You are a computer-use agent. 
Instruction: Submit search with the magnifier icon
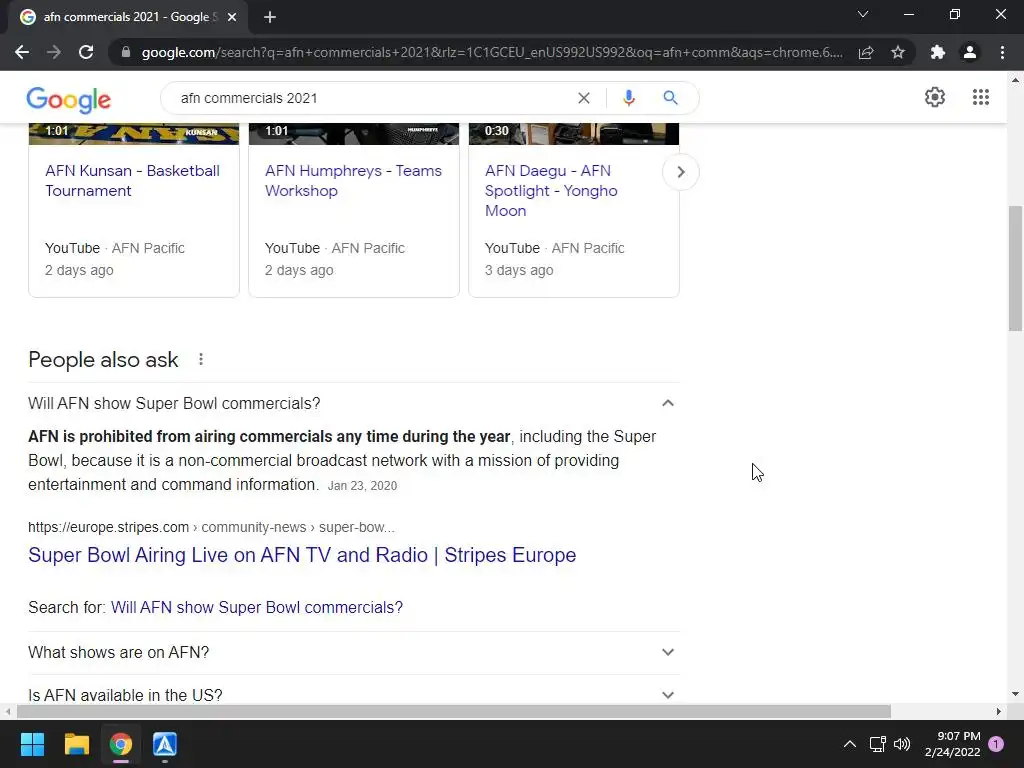(670, 98)
